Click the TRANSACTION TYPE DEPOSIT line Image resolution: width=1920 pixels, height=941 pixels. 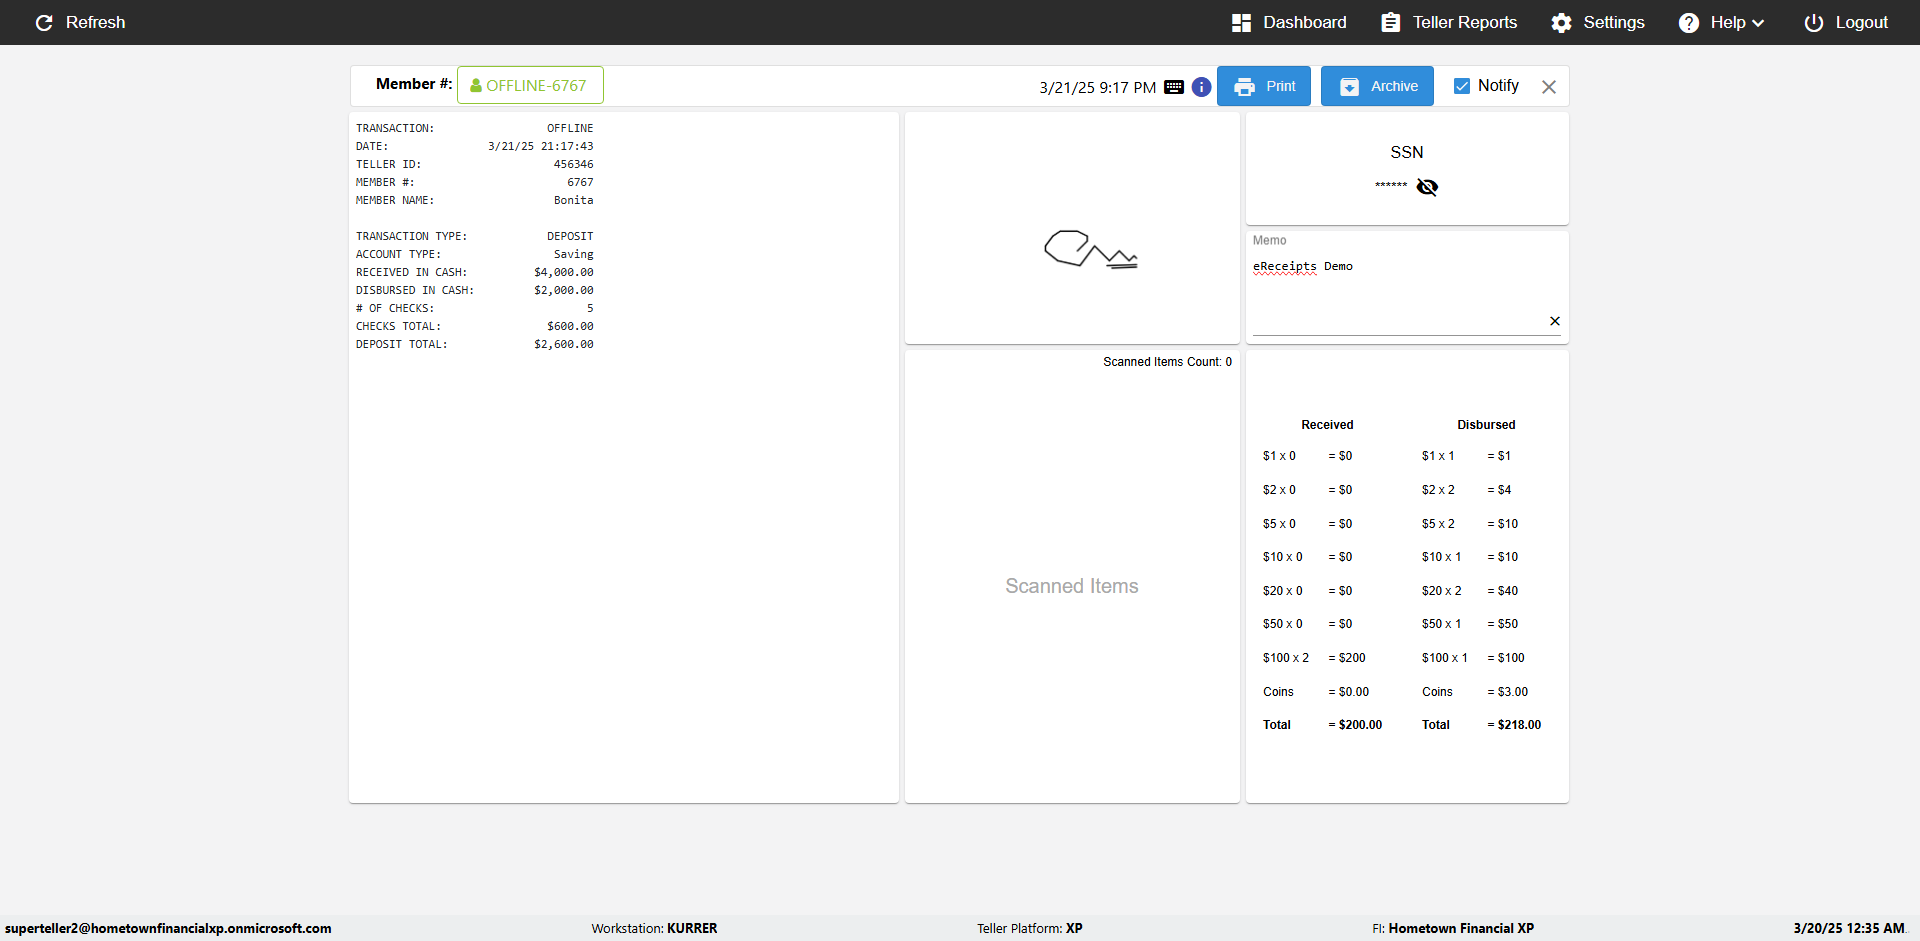point(474,236)
